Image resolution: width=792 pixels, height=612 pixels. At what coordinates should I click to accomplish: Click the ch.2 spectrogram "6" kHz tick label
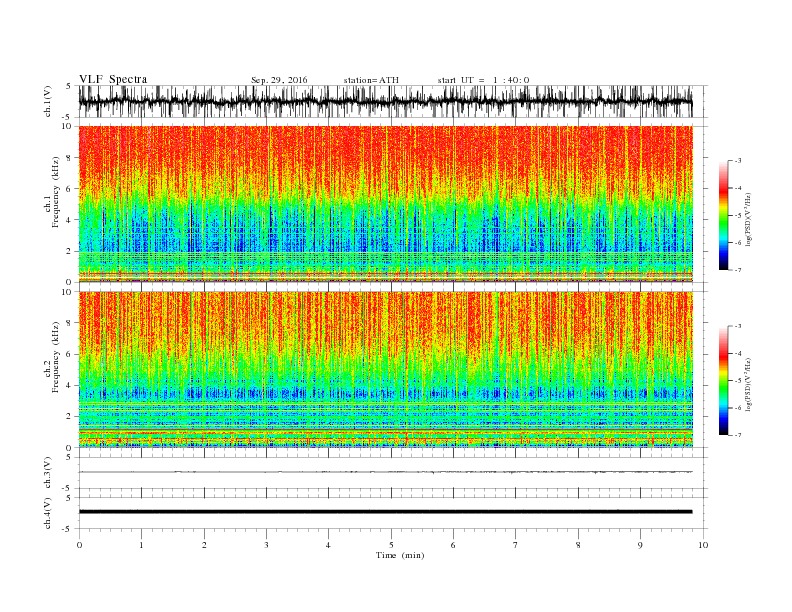click(x=69, y=354)
